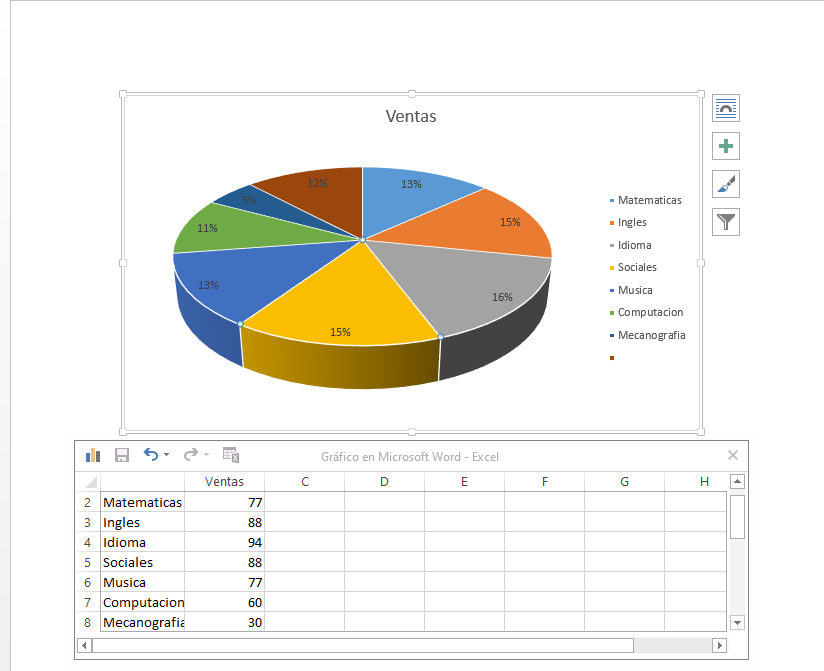Image resolution: width=824 pixels, height=671 pixels.
Task: Undo the last action in Excel
Action: 151,455
